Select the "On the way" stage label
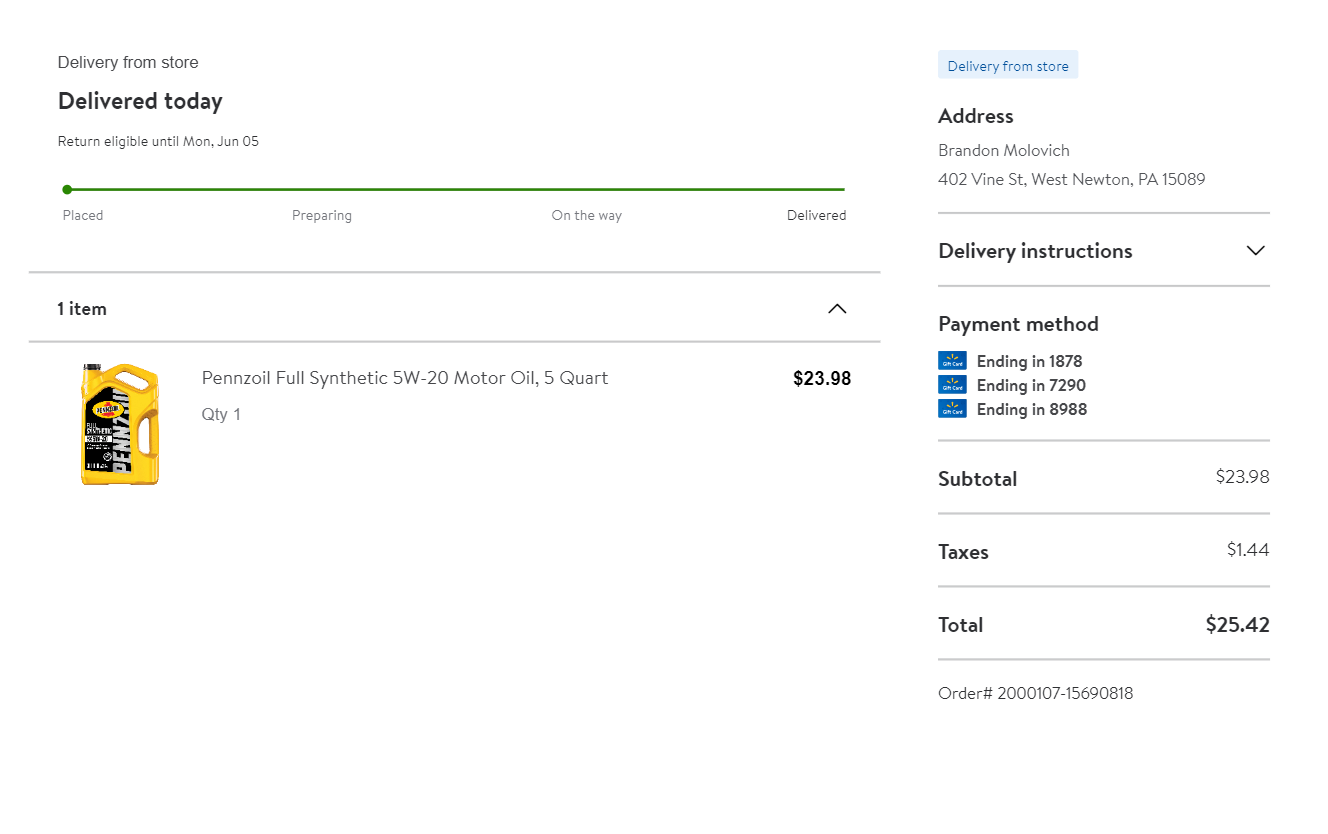1328x834 pixels. click(587, 215)
